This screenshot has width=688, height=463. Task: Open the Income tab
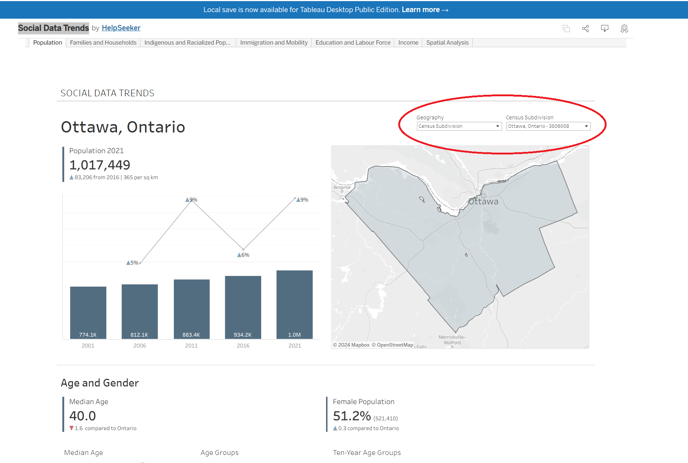pyautogui.click(x=408, y=43)
